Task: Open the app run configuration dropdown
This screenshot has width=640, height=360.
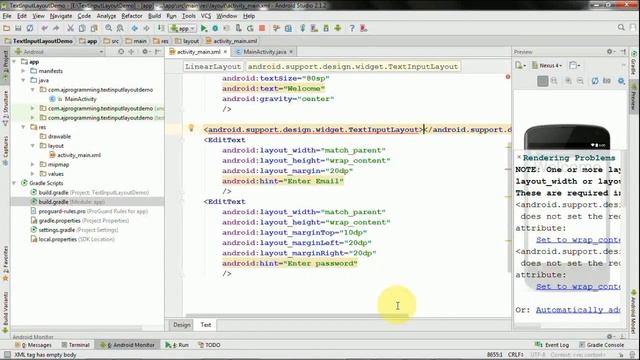Action: tap(183, 29)
